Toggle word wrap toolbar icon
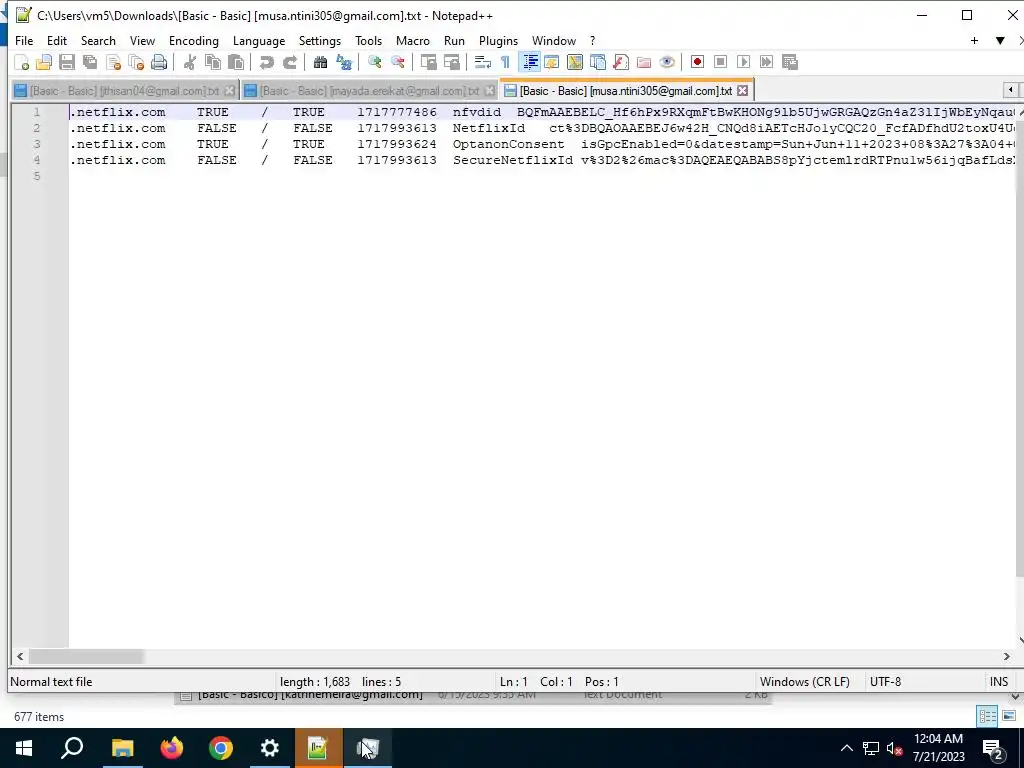 tap(483, 62)
